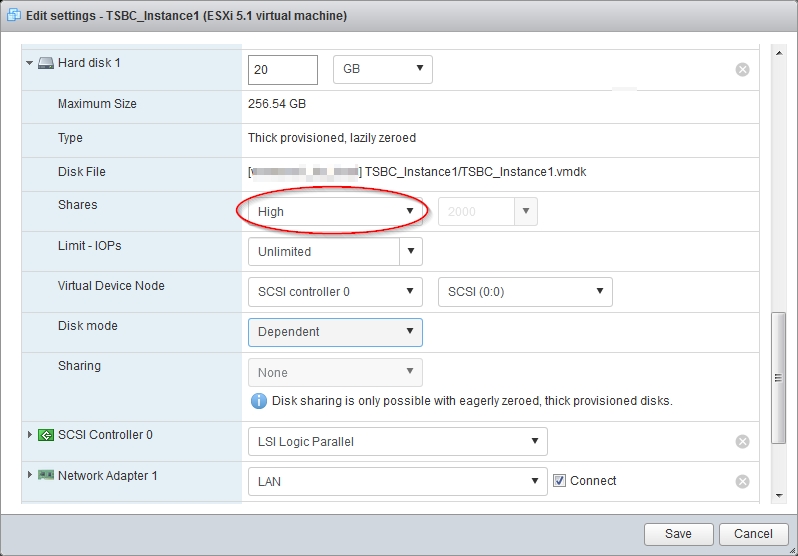This screenshot has width=798, height=556.
Task: Remove Network Adapter 1 with the X icon
Action: 742,481
